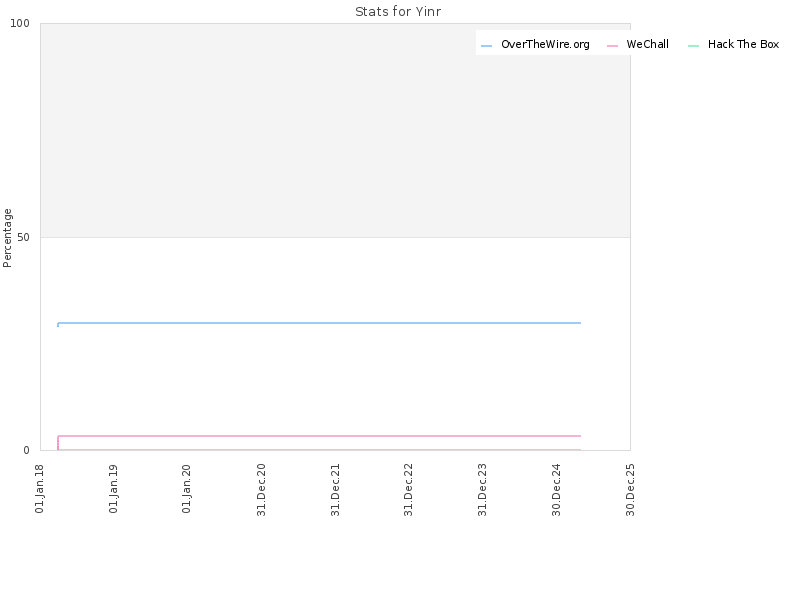Click the 01.Jan.19 x-axis date label

113,488
